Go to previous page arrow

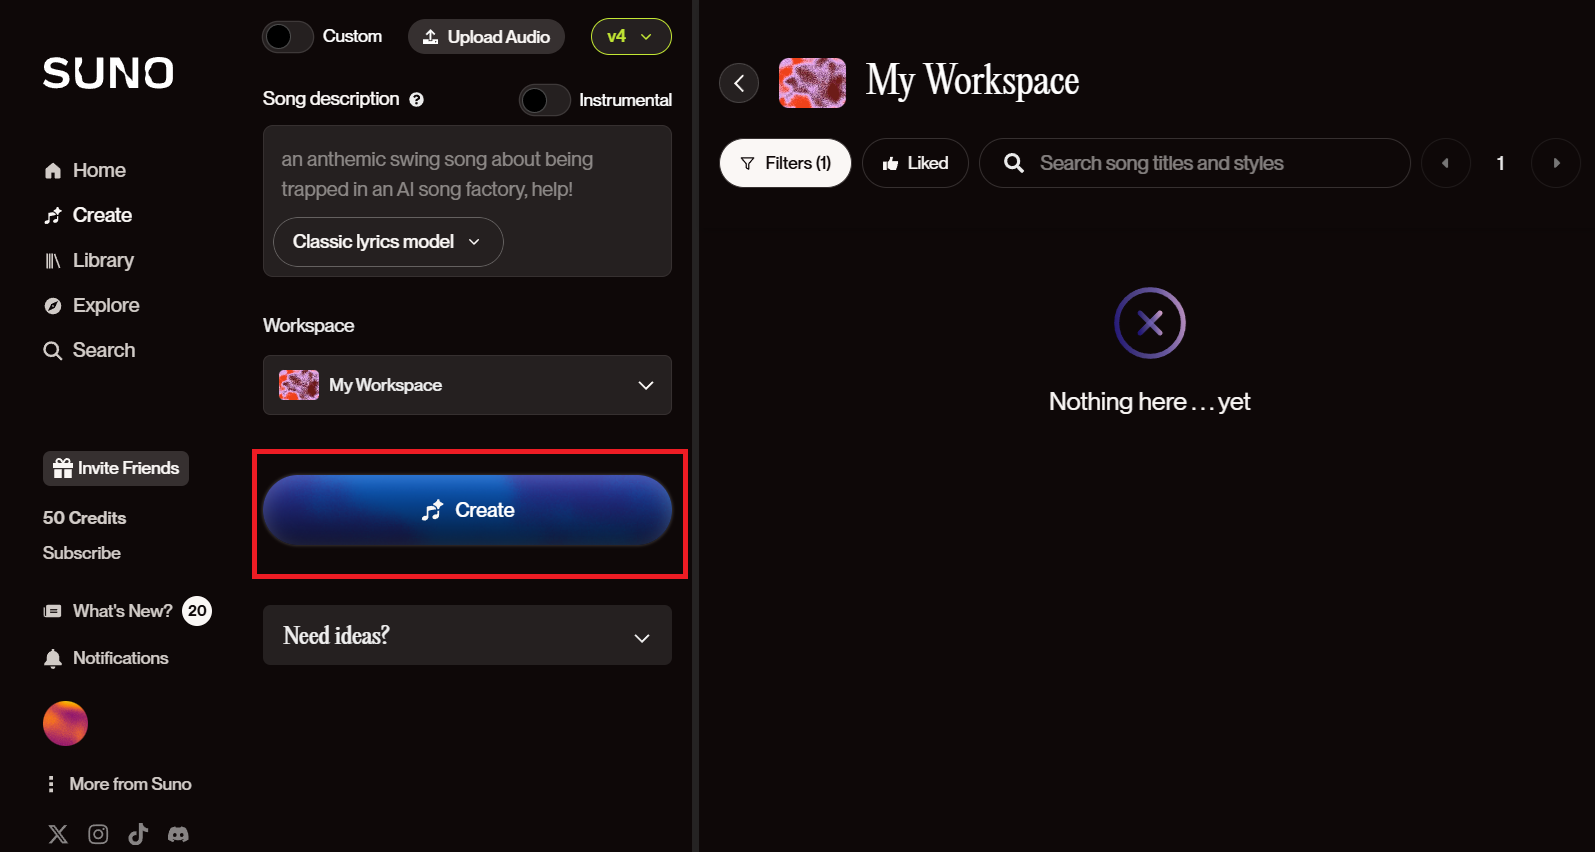pyautogui.click(x=1445, y=163)
